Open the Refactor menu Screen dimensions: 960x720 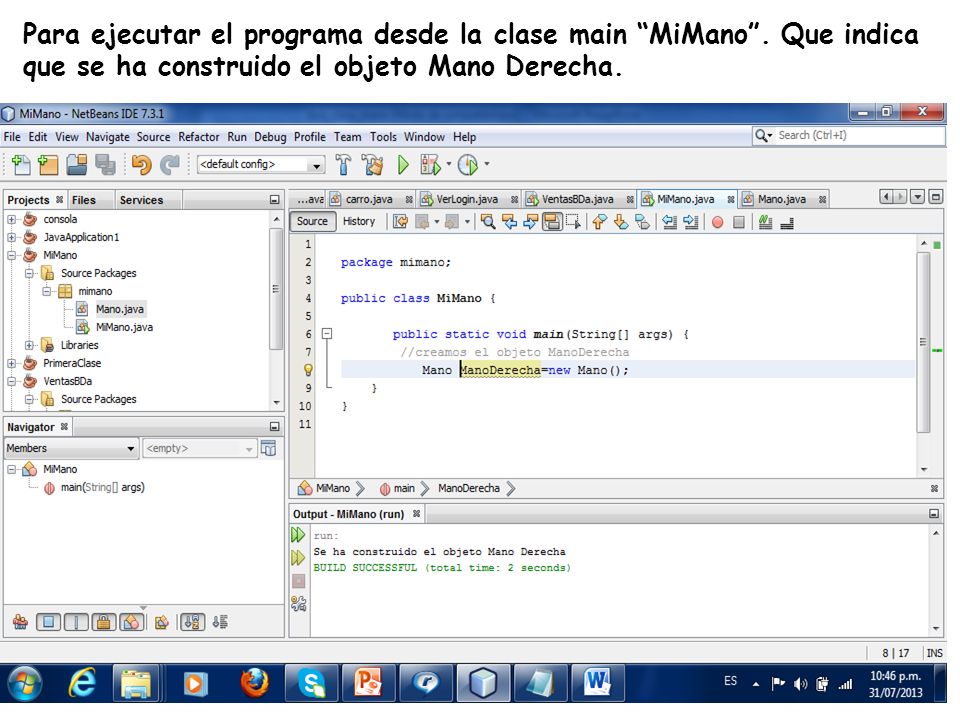click(x=198, y=137)
